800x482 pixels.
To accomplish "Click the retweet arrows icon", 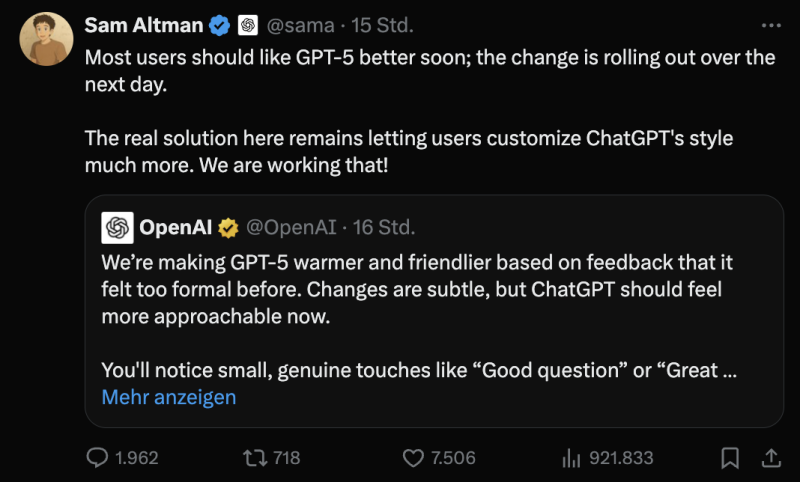I will click(254, 458).
